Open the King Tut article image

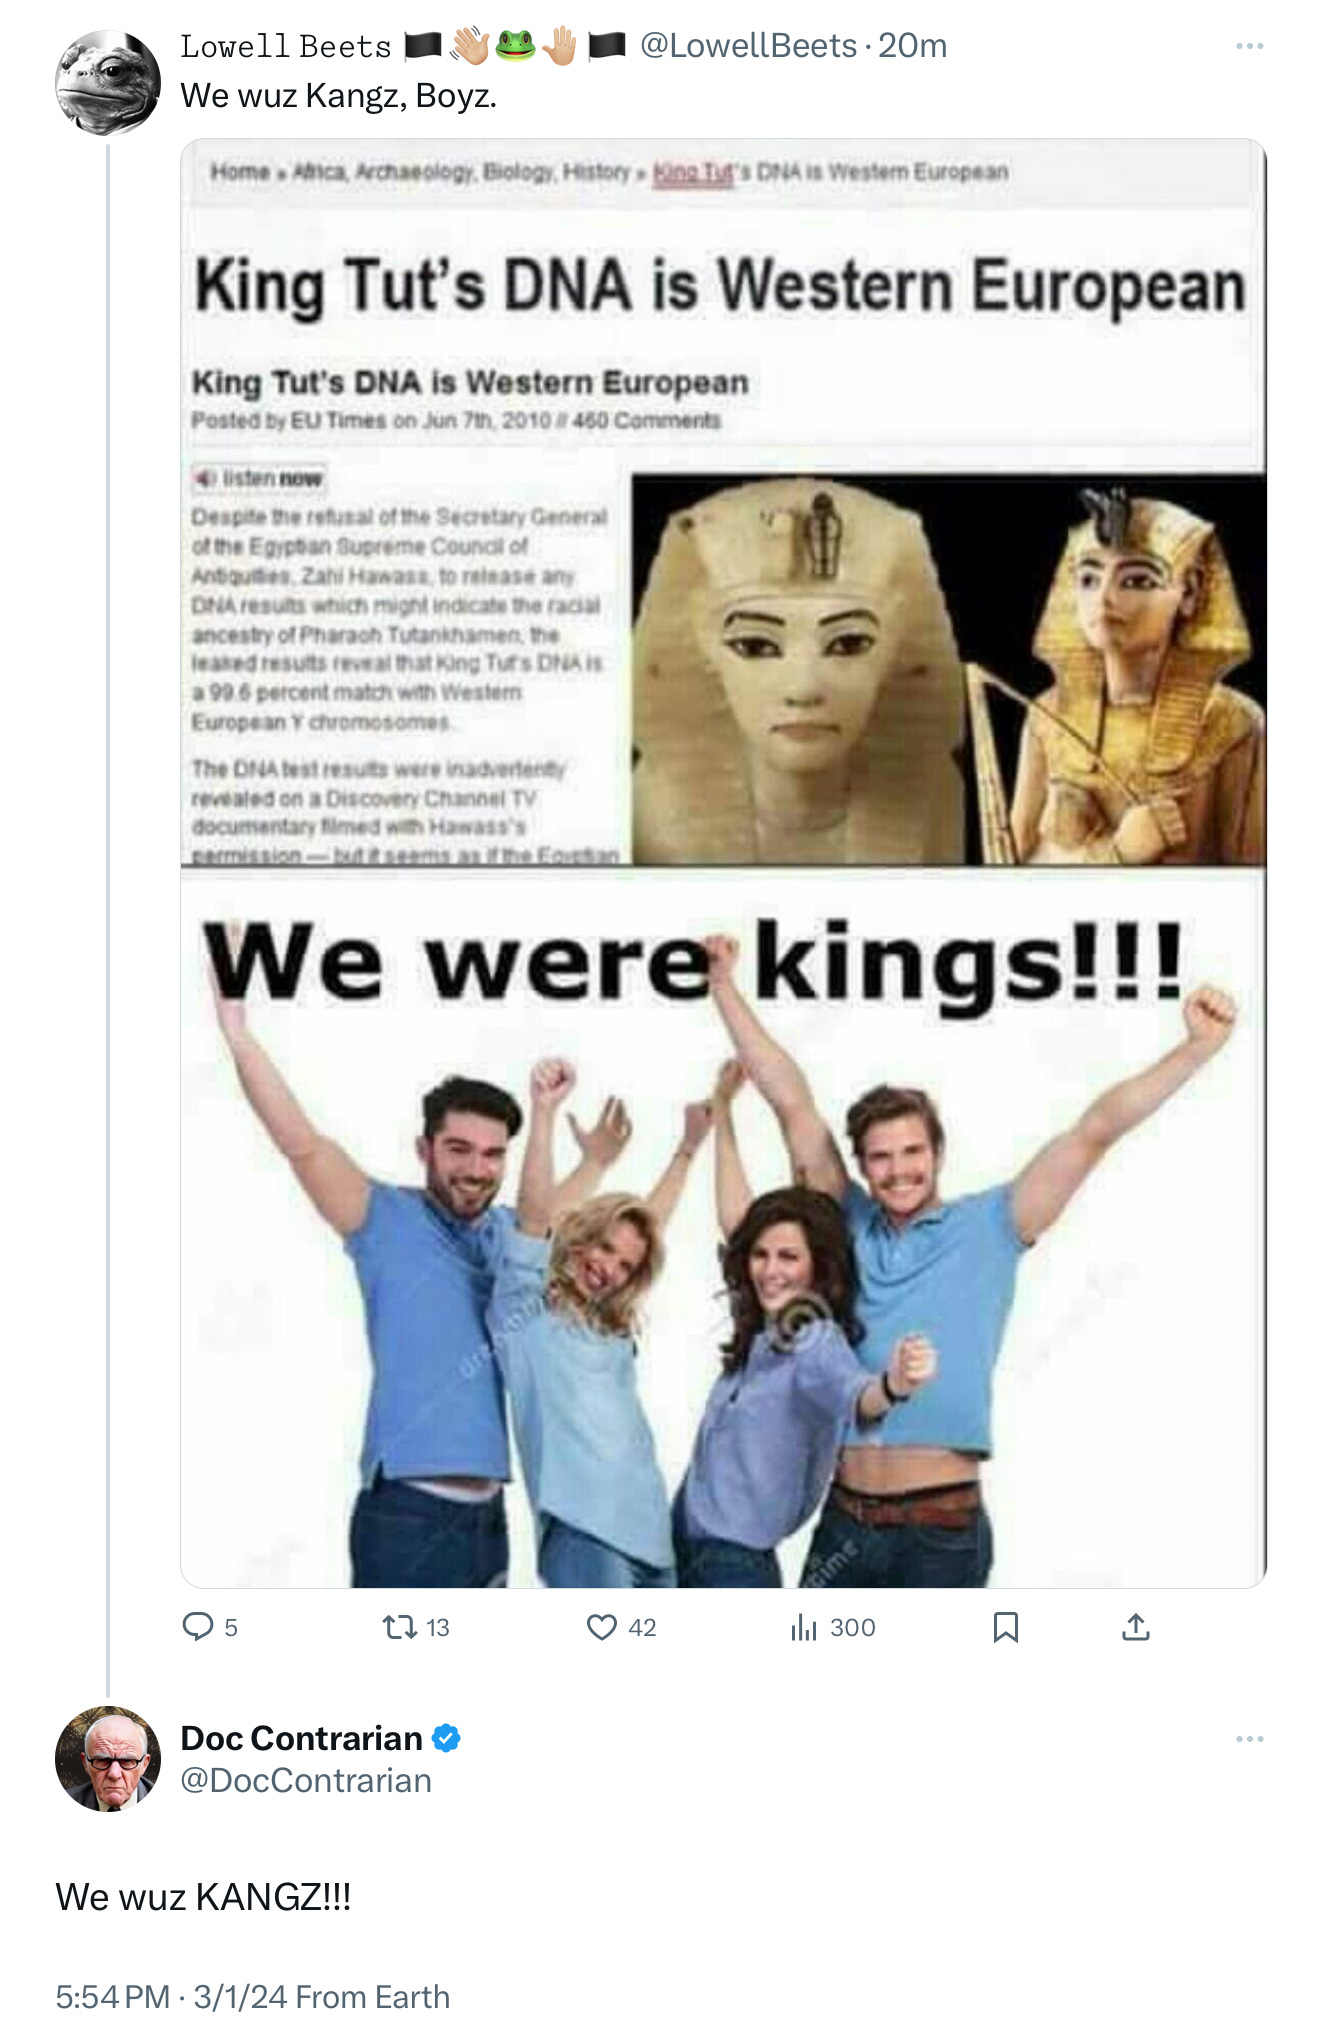723,863
